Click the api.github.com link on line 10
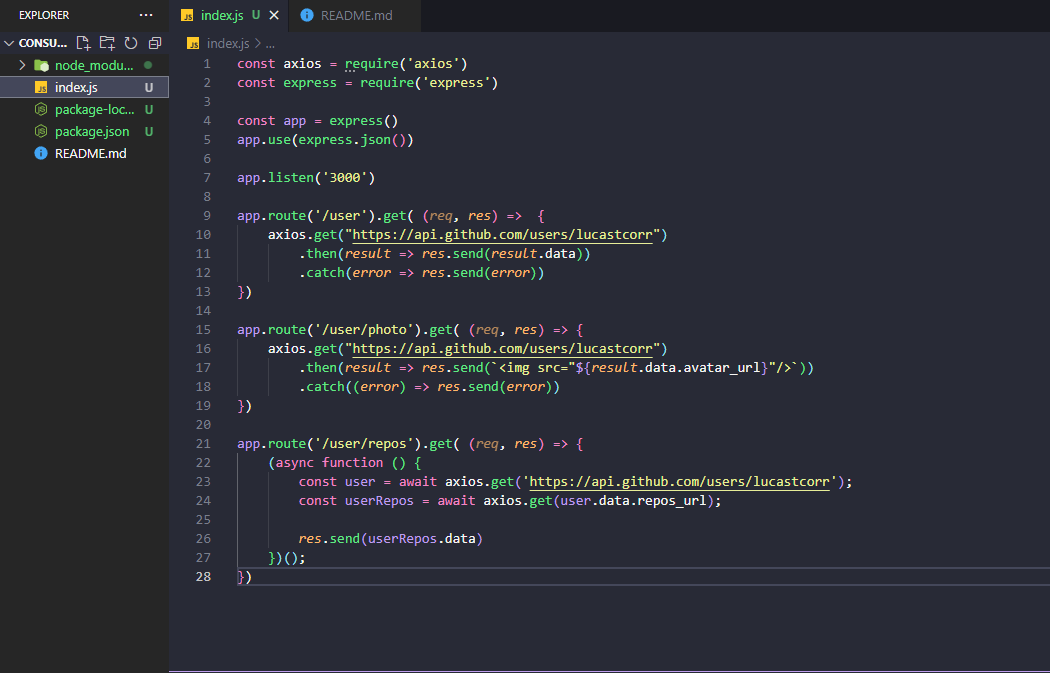The height and width of the screenshot is (673, 1050). point(500,234)
